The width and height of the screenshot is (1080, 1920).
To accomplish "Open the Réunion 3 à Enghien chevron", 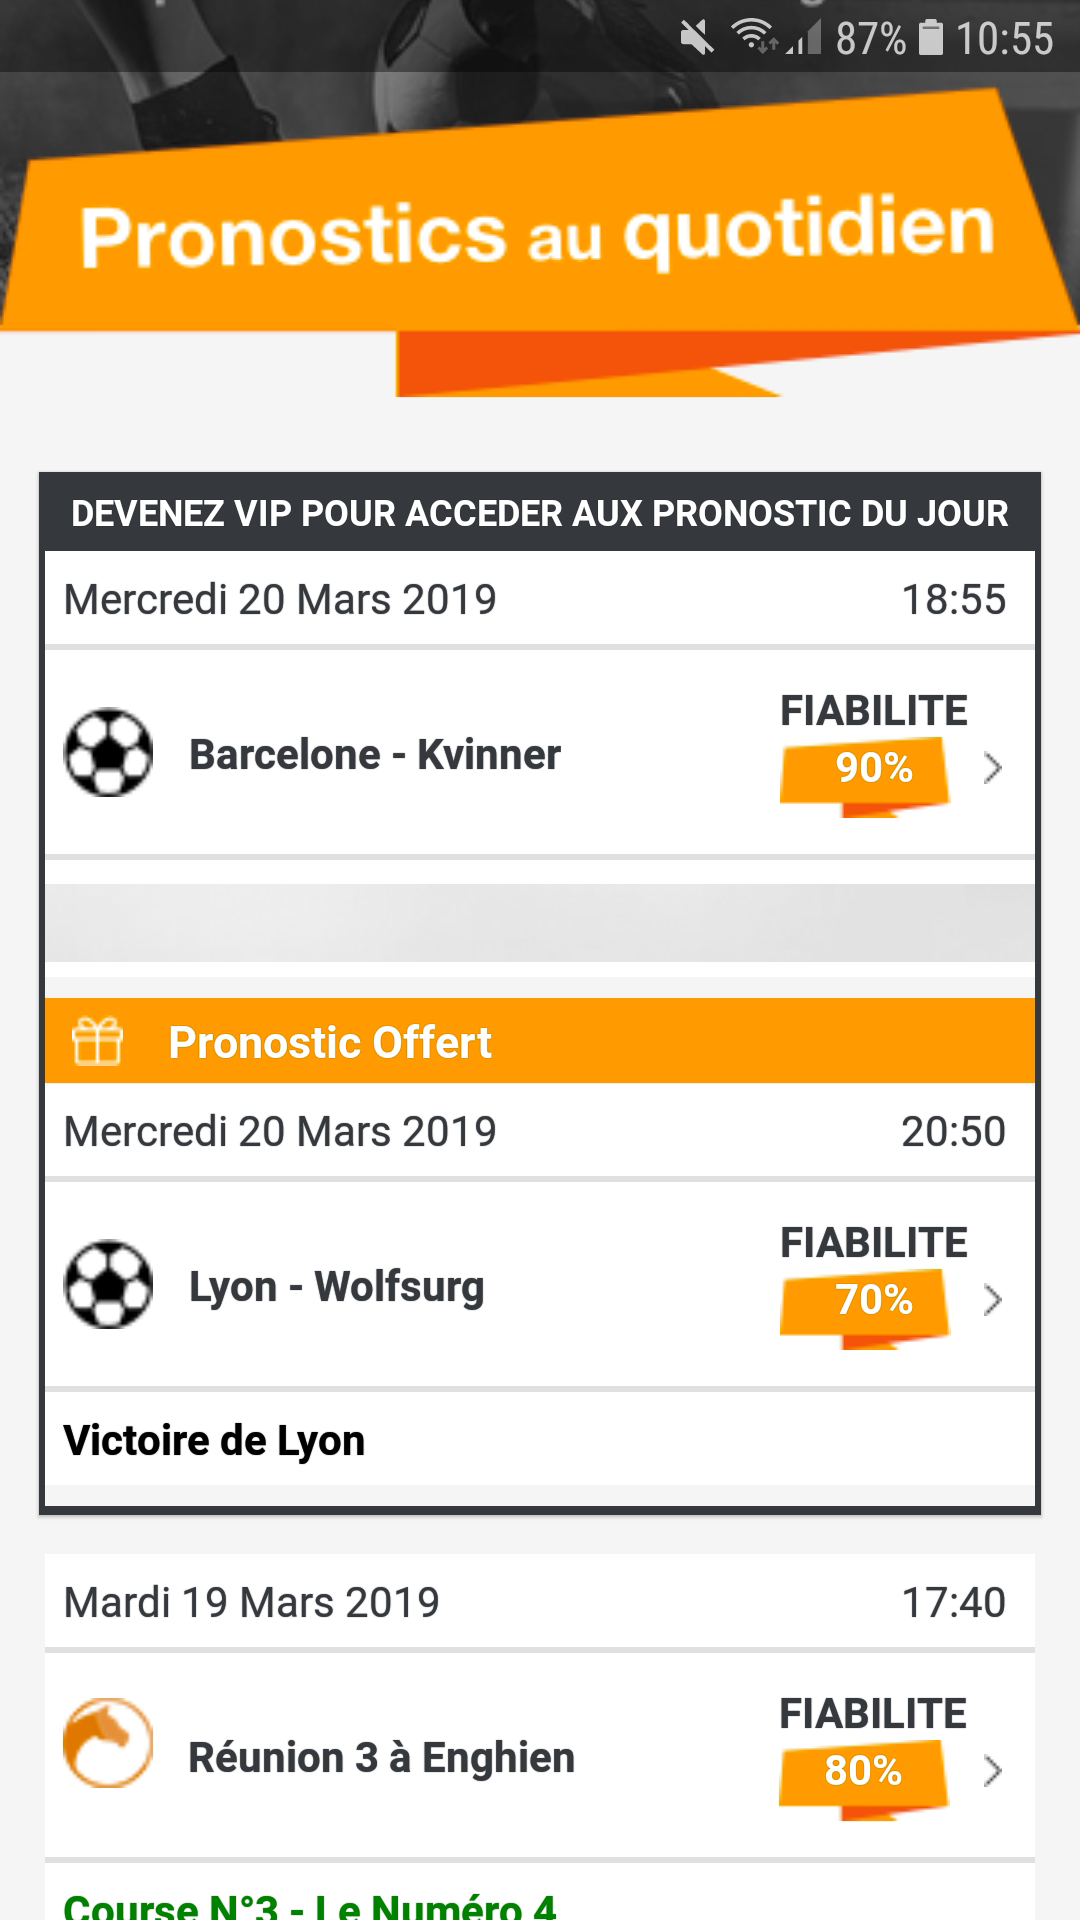I will (x=992, y=1771).
